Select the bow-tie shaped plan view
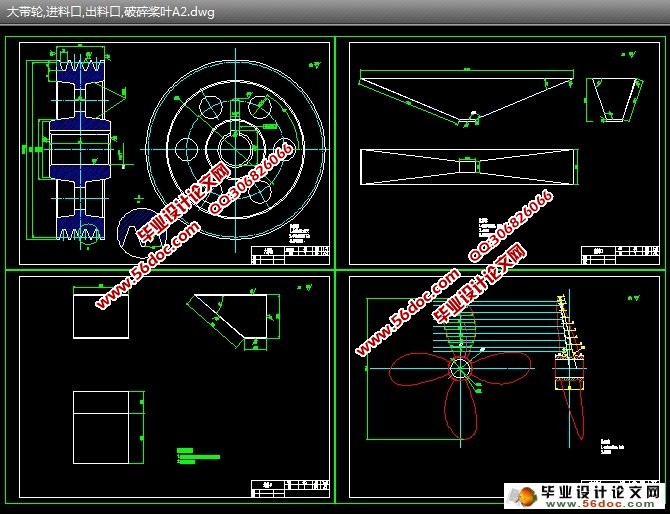 (467, 167)
